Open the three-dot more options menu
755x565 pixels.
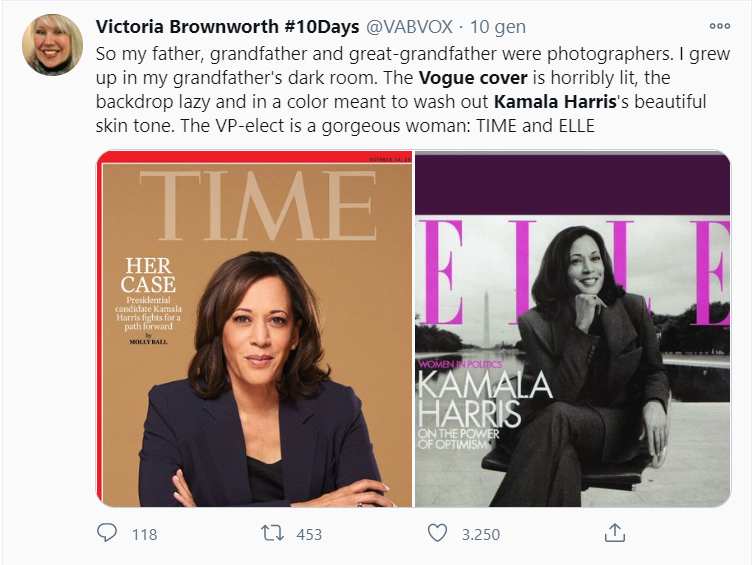(719, 26)
